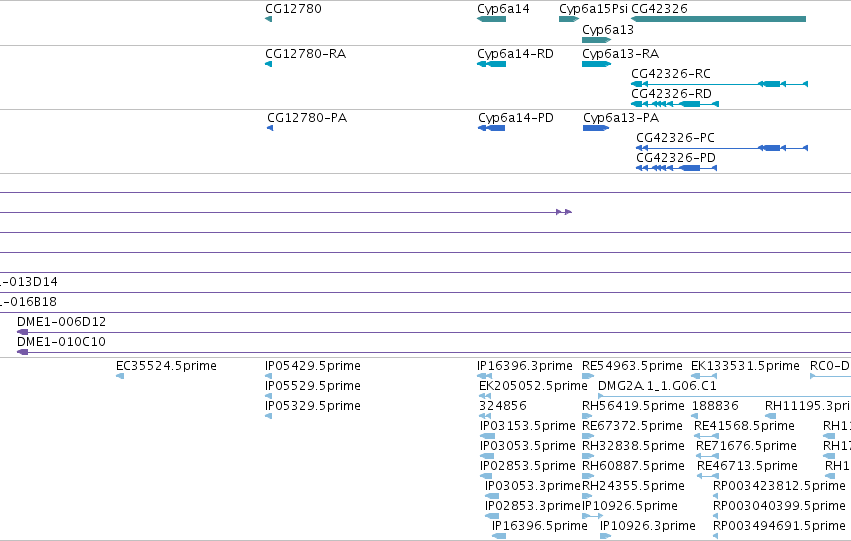Viewport: 851px width, 541px height.
Task: Click the Cyp6a15Psi gene label
Action: (x=593, y=9)
